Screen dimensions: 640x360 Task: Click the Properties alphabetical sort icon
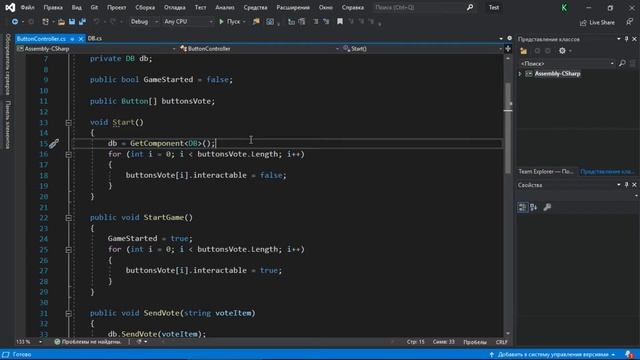534,207
